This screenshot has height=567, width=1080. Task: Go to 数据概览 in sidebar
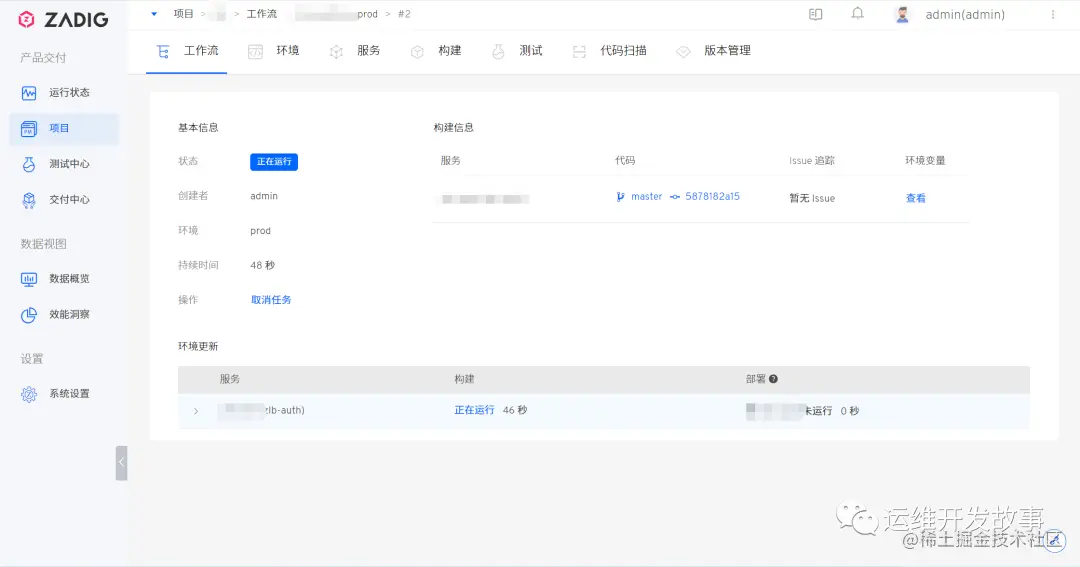pos(69,278)
